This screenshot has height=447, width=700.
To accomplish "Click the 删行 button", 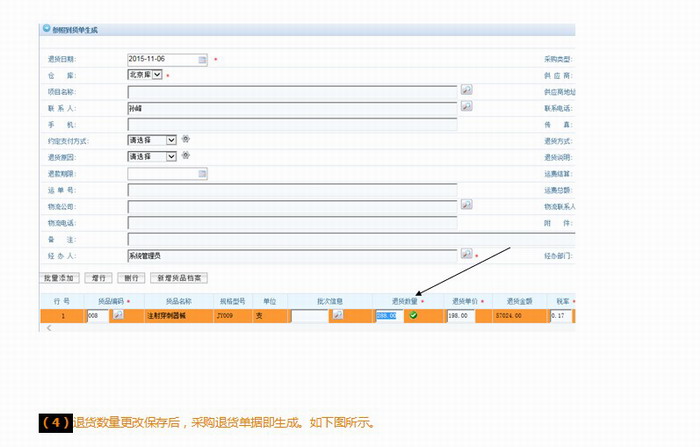I will tap(129, 277).
